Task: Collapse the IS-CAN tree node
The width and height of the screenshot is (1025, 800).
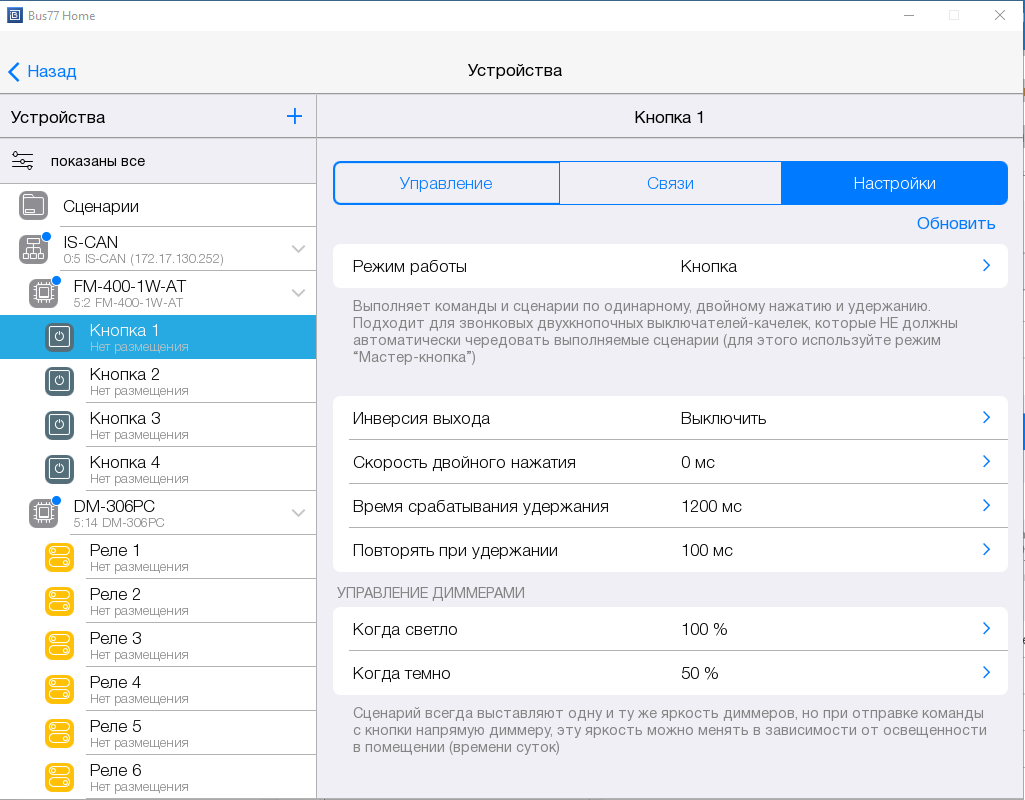Action: 298,249
